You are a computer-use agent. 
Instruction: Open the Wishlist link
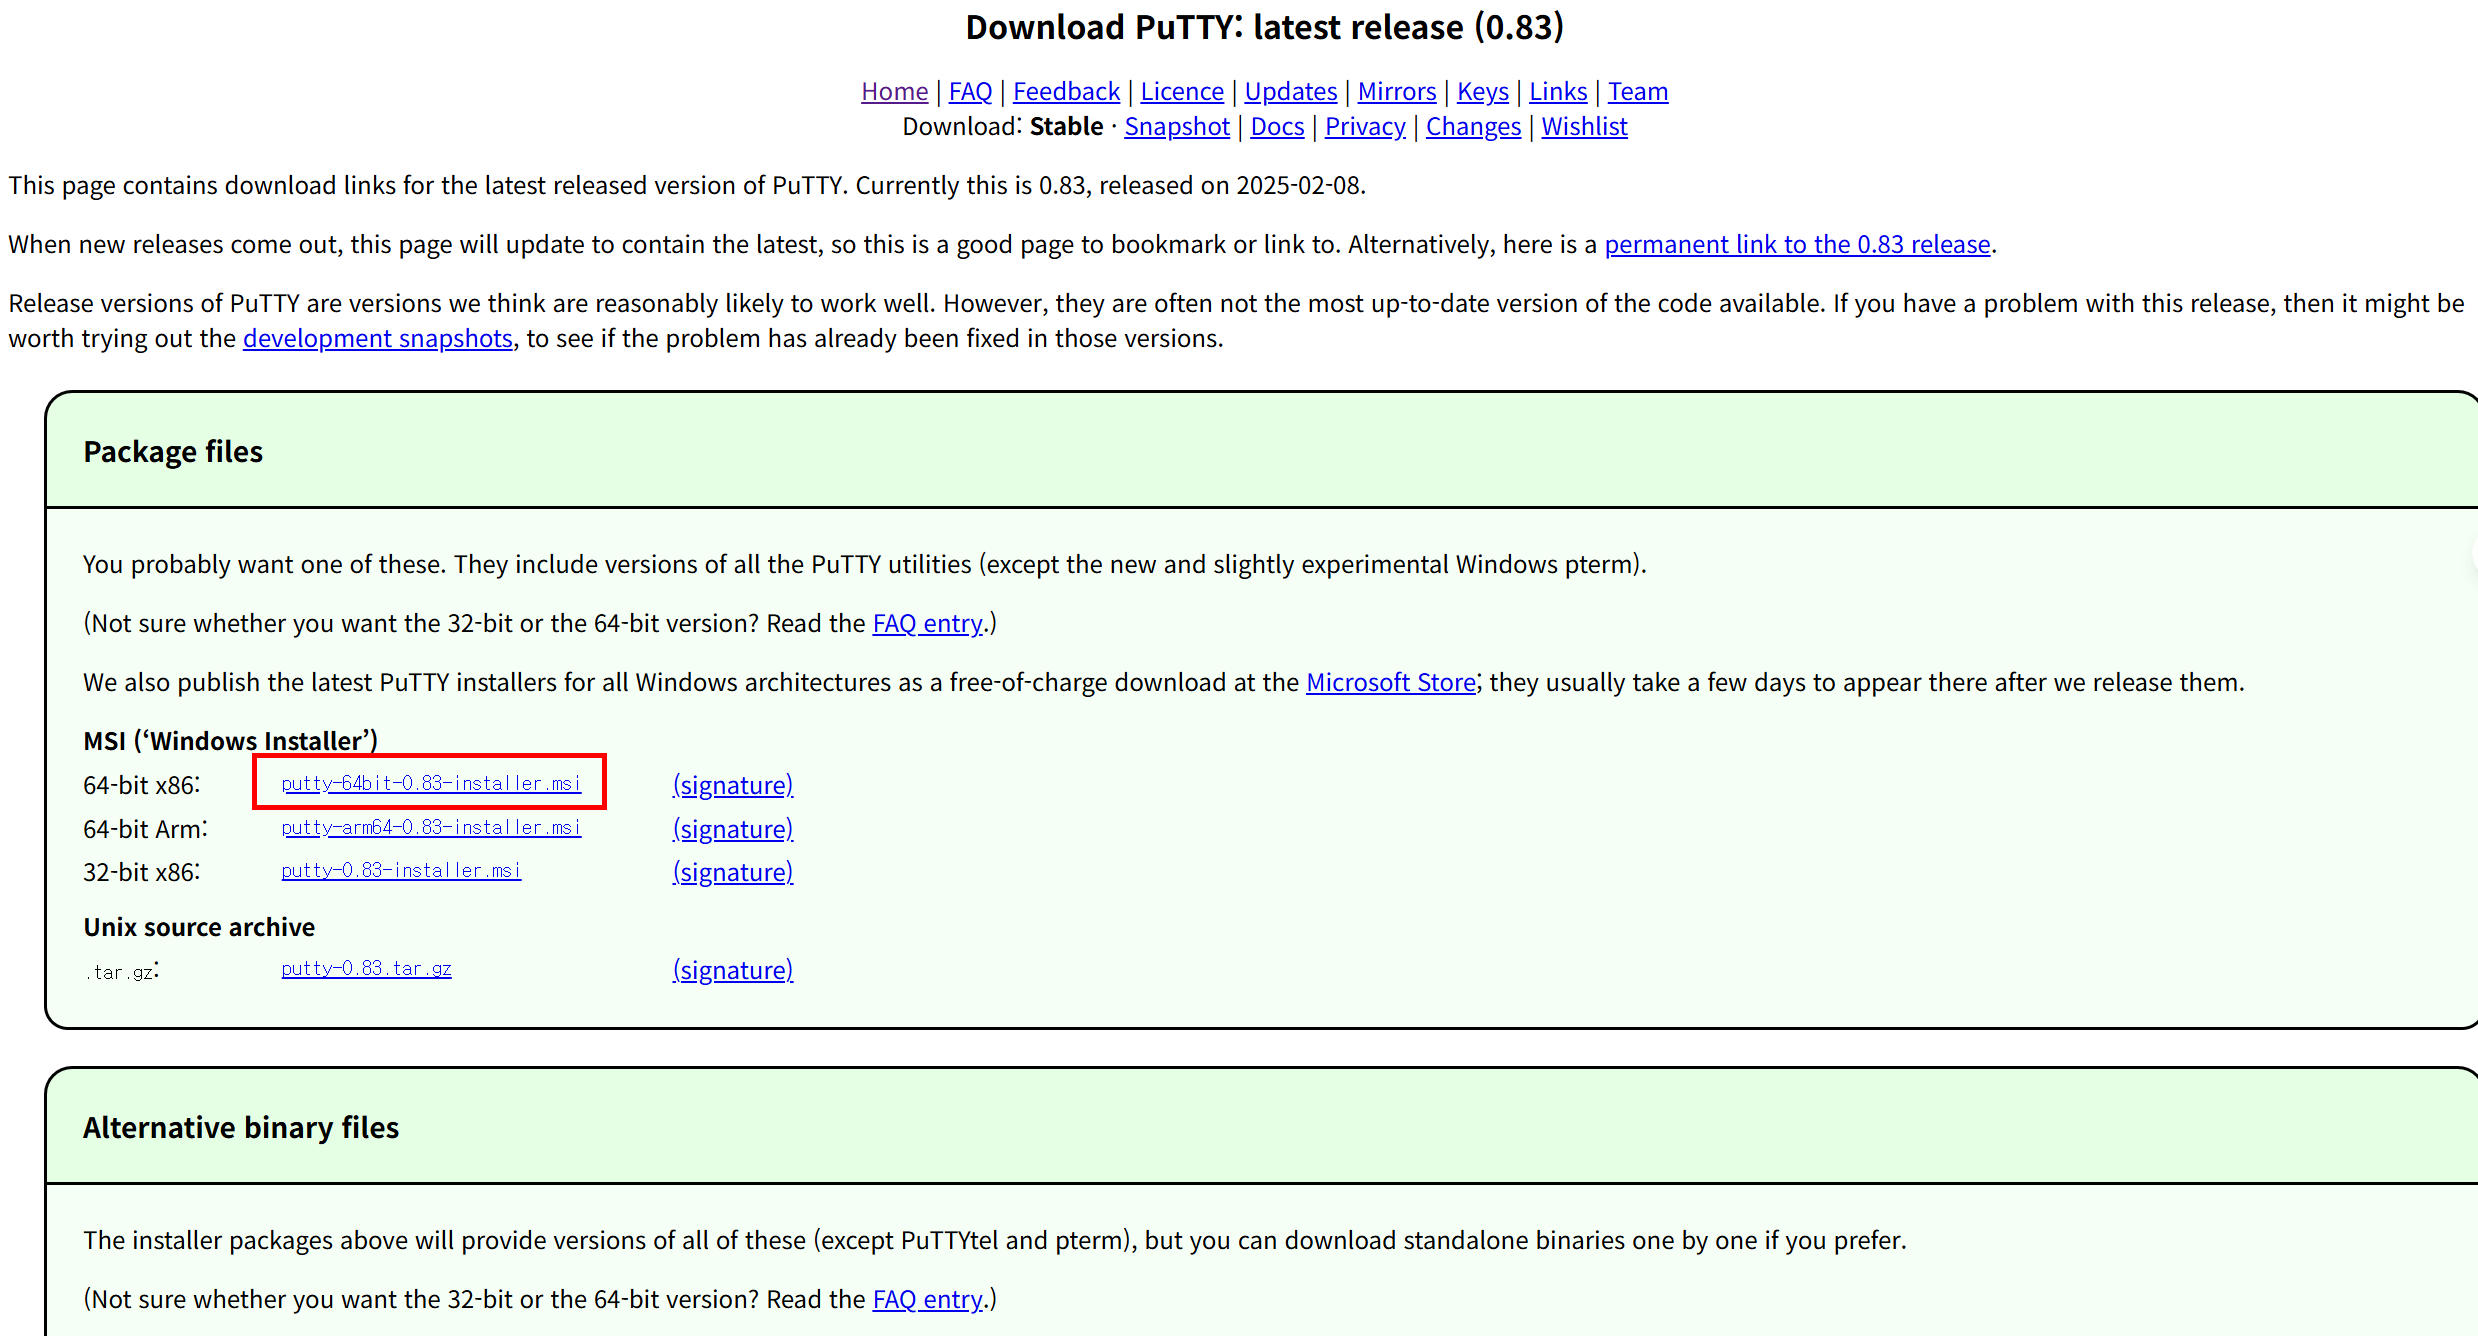[x=1584, y=126]
